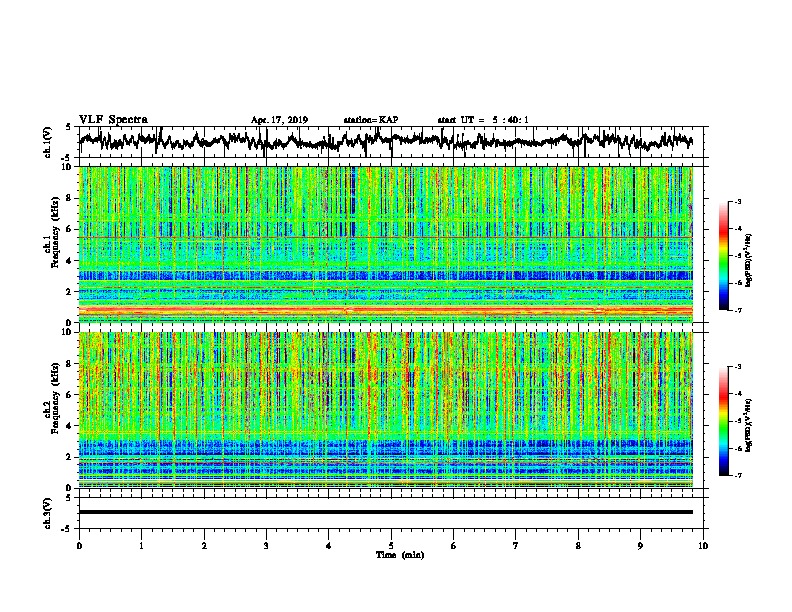Select the date text "Apr. 17, 2019"
Image resolution: width=792 pixels, height=612 pixels.
point(279,120)
